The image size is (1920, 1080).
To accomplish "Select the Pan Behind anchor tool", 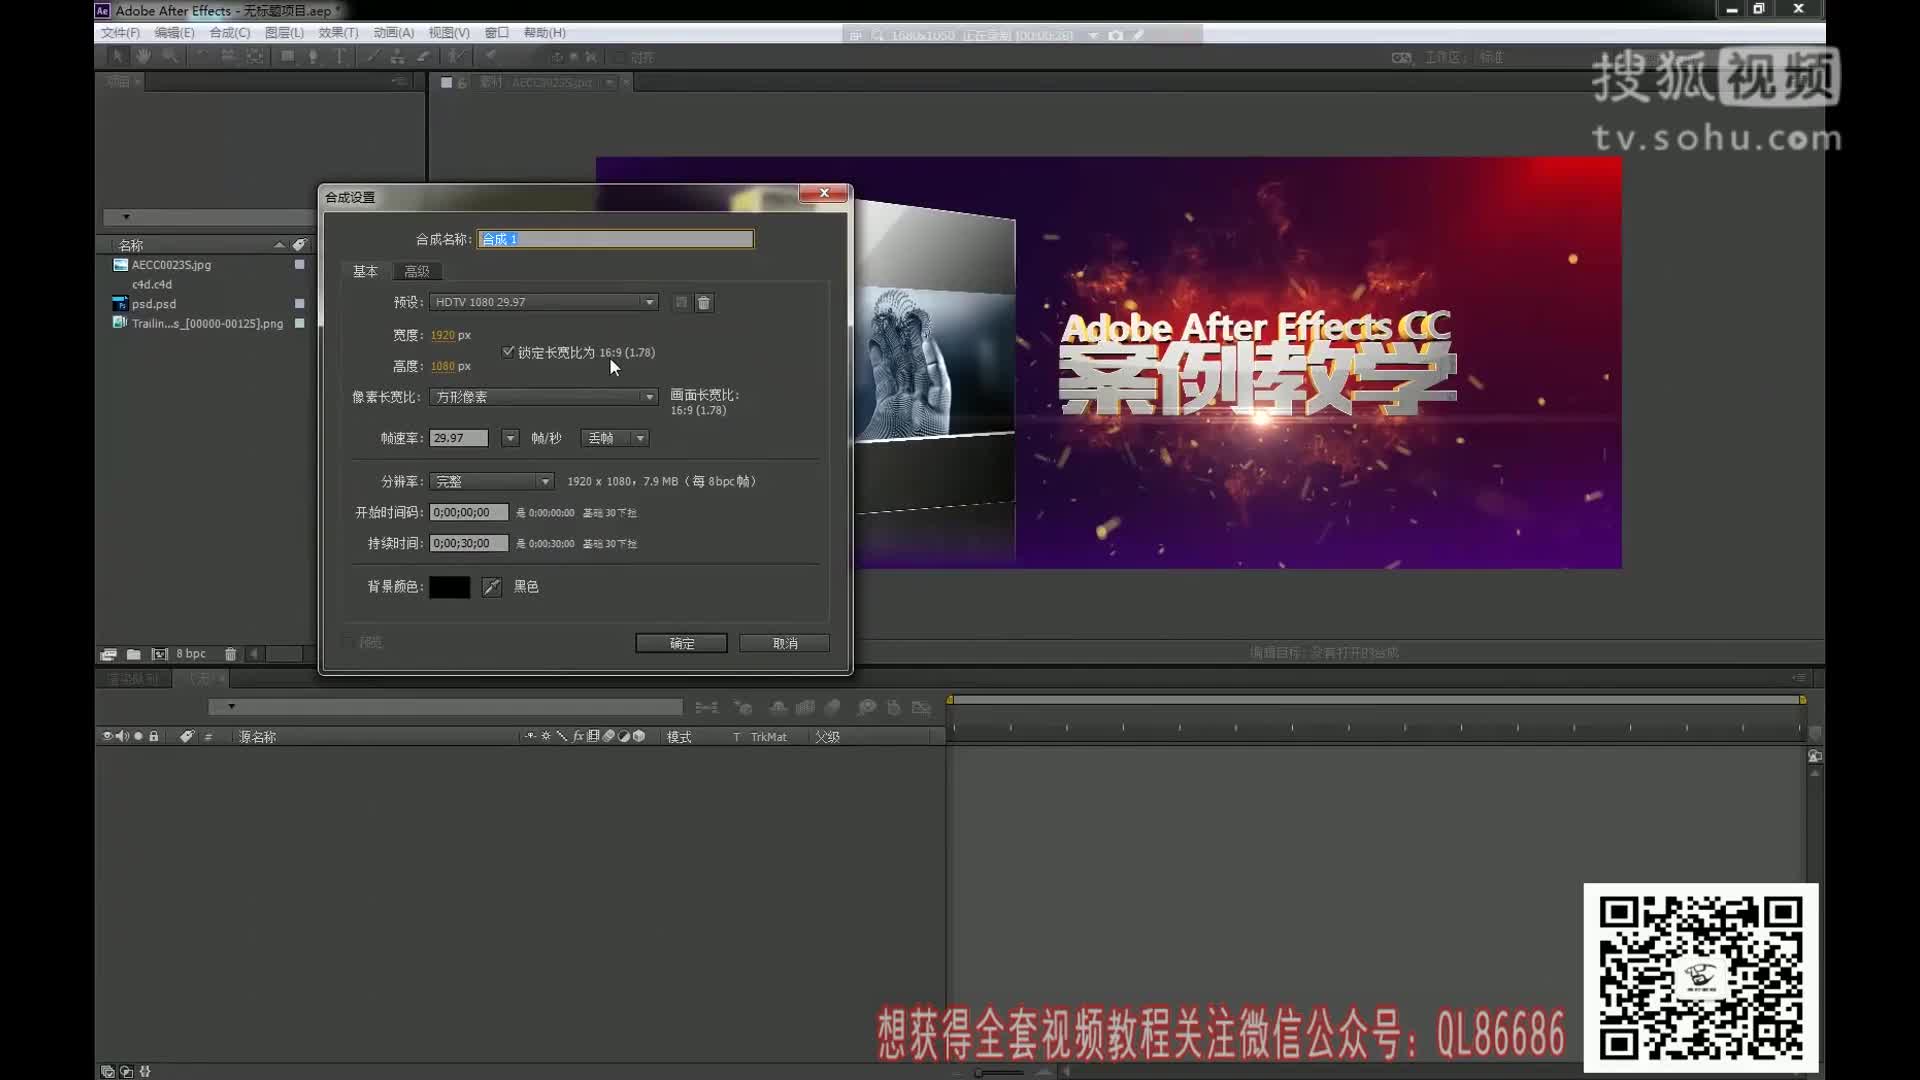I will [x=255, y=56].
